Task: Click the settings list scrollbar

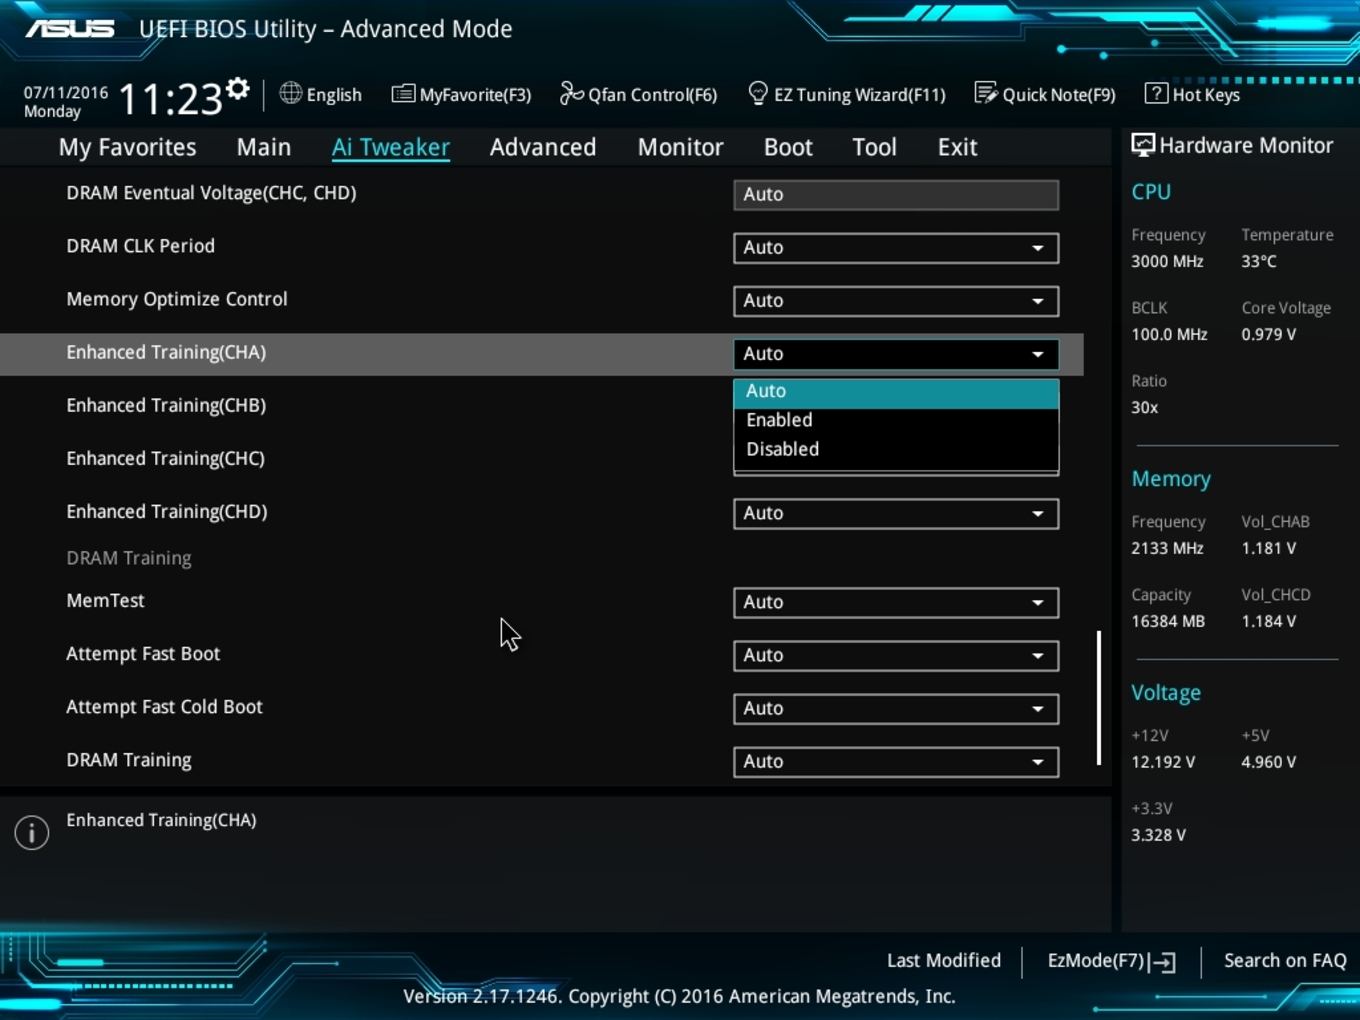Action: click(x=1099, y=697)
